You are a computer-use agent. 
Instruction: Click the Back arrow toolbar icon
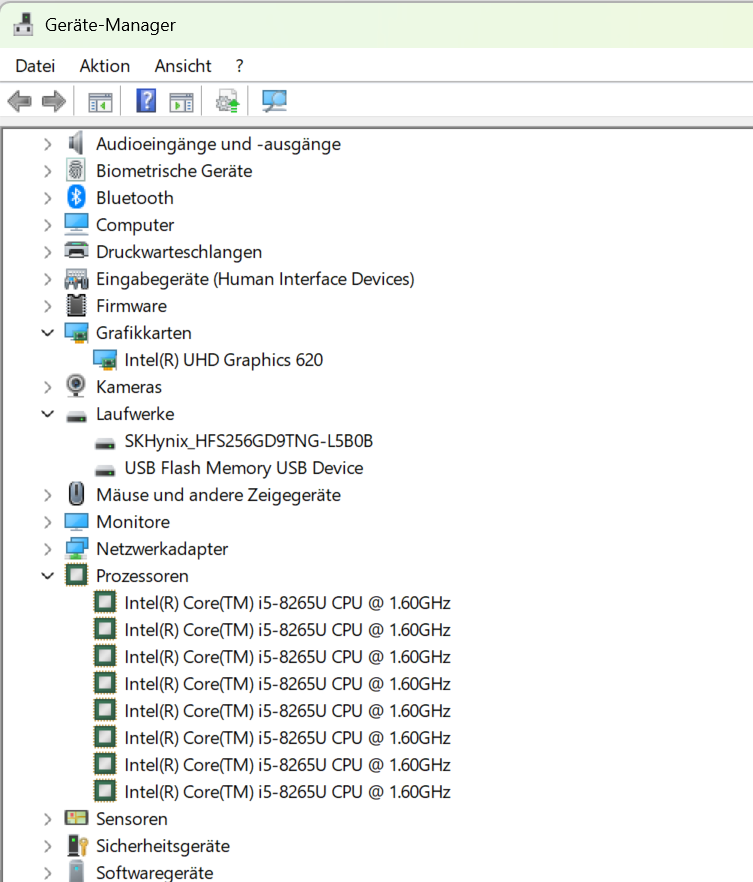[20, 102]
